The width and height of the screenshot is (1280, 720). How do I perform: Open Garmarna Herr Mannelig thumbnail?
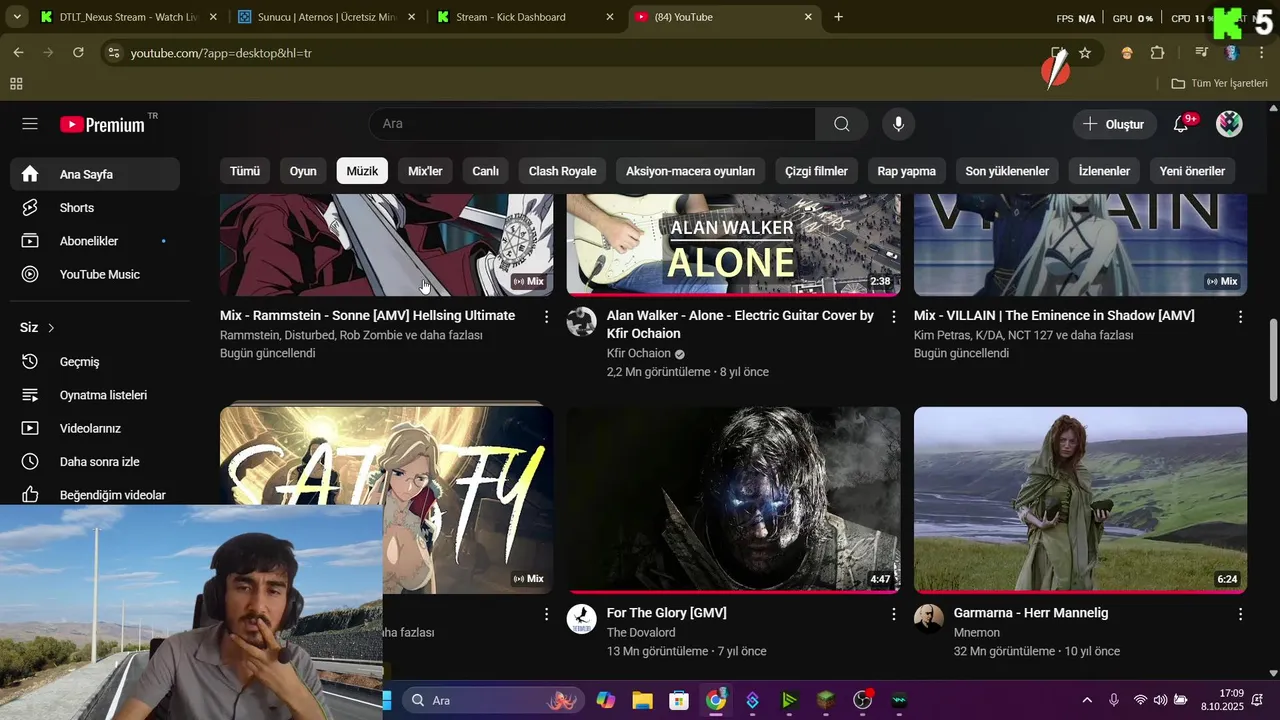(1080, 500)
